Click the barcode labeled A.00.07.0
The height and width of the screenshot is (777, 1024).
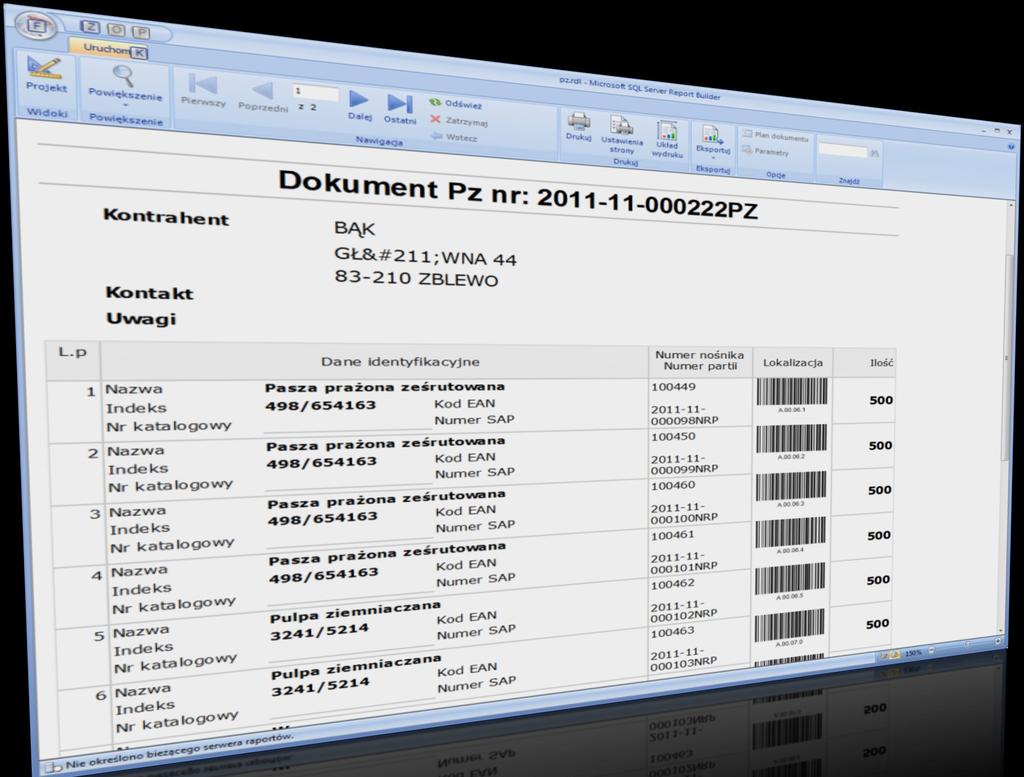(x=789, y=624)
